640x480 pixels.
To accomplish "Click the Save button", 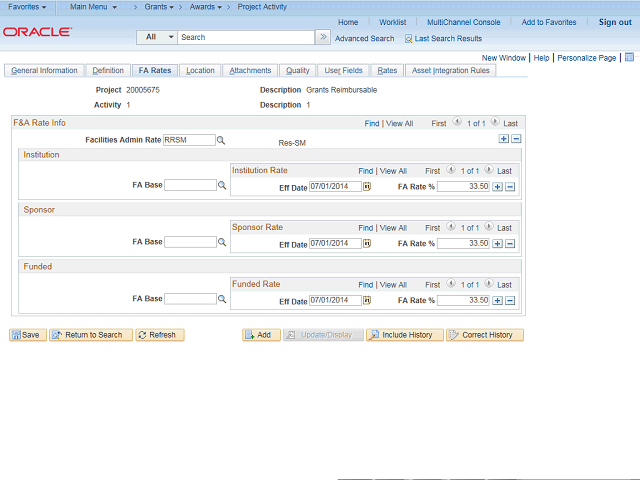I will pyautogui.click(x=28, y=335).
